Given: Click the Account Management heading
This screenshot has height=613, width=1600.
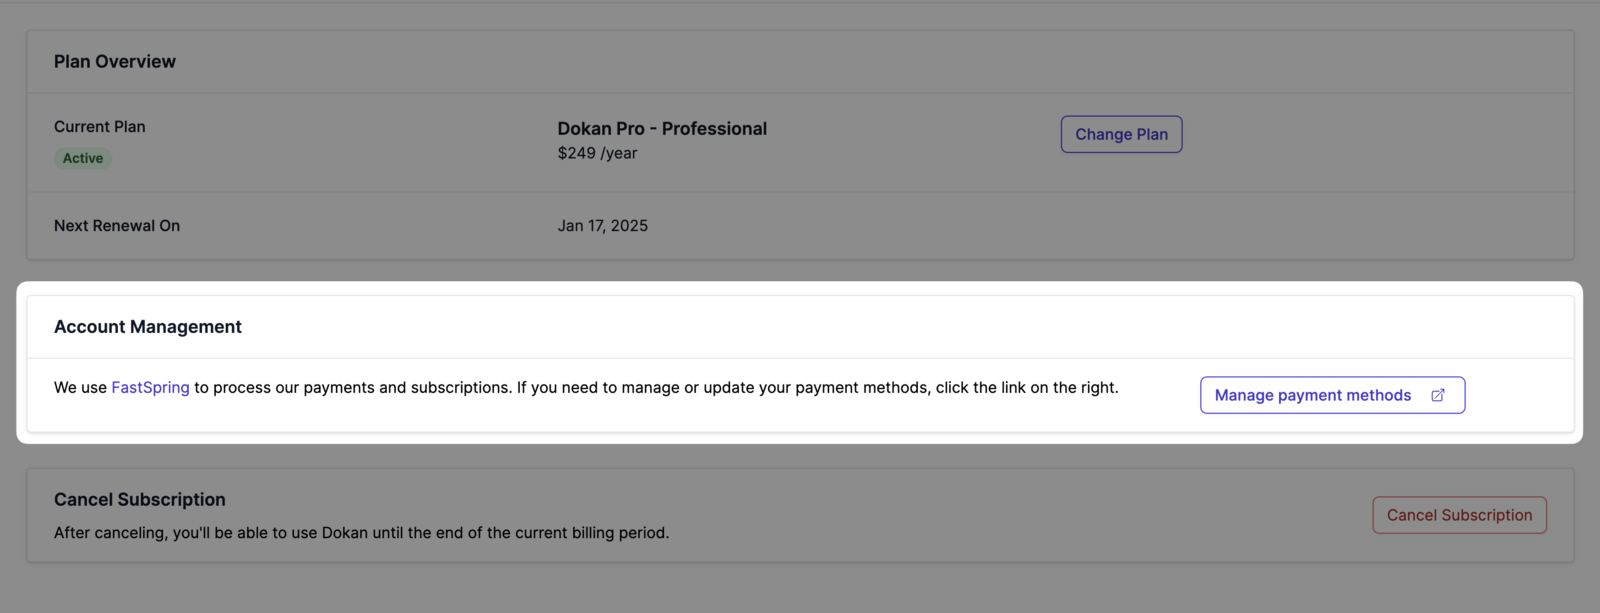Looking at the screenshot, I should [x=148, y=326].
